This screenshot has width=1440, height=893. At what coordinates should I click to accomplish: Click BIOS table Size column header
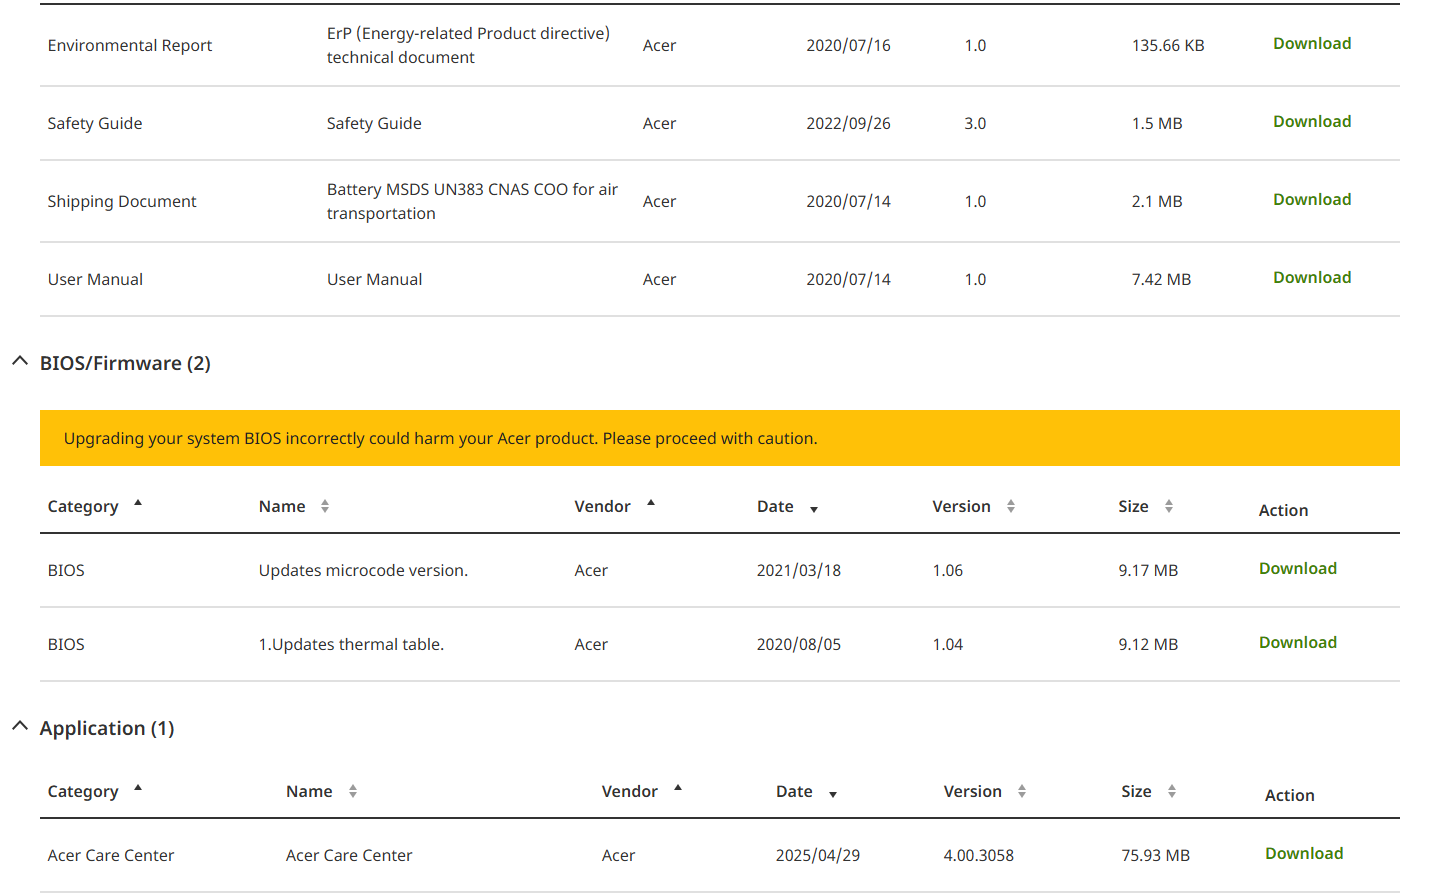coord(1133,507)
